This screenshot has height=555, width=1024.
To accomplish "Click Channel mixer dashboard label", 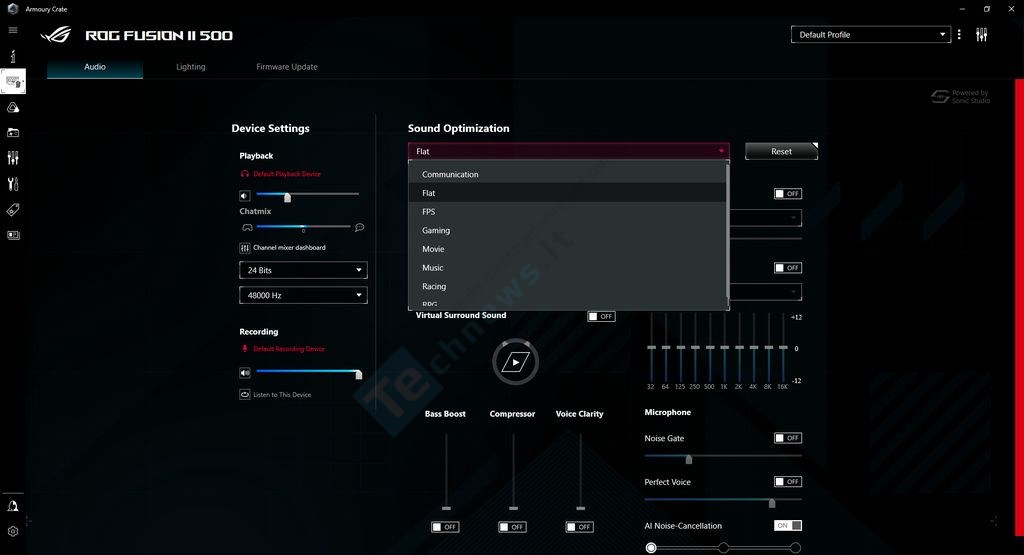I will [x=289, y=247].
